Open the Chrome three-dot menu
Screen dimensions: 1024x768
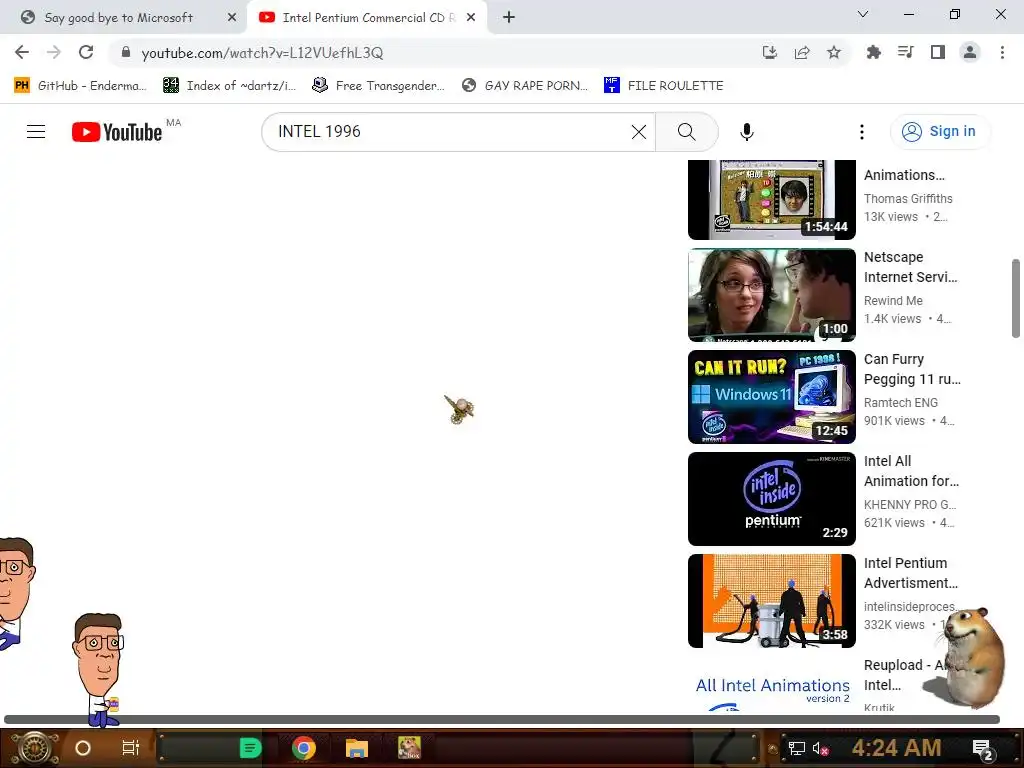(x=1002, y=52)
